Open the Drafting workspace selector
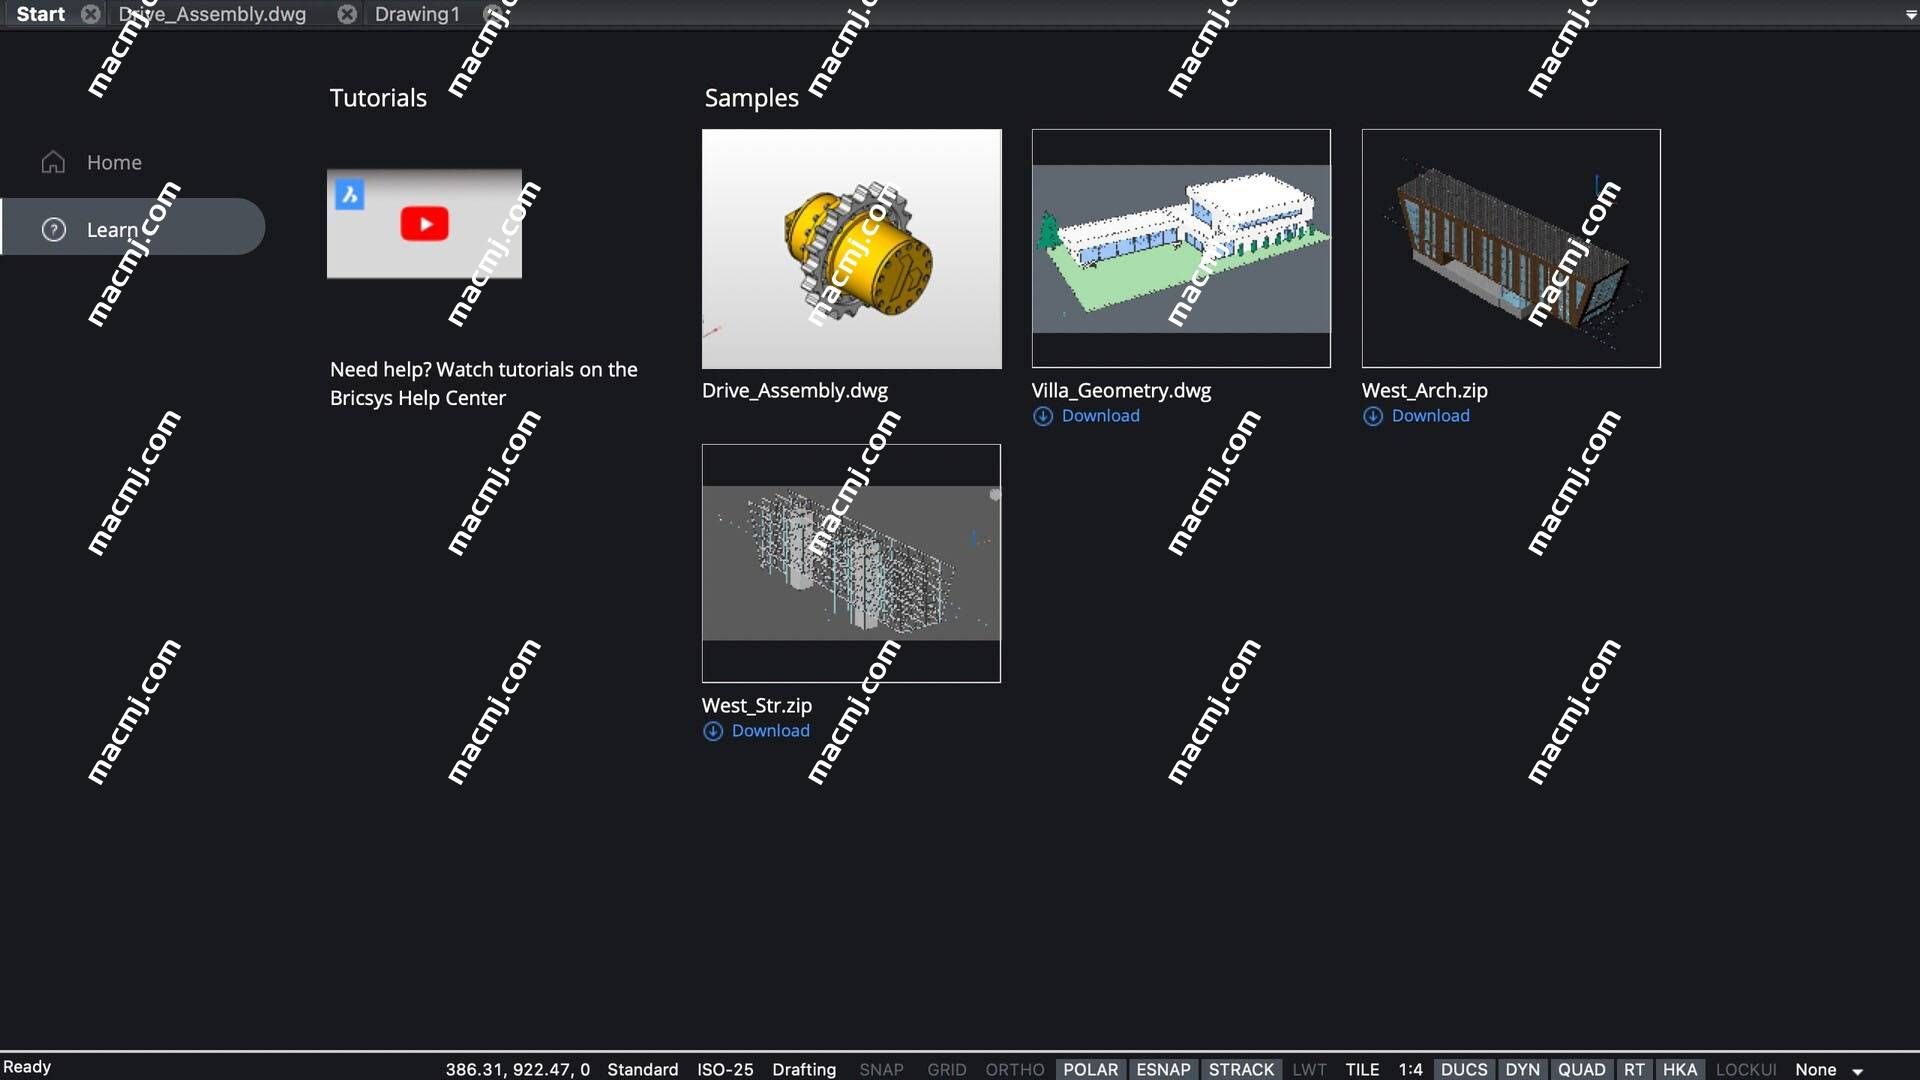This screenshot has width=1920, height=1080. 804,1069
